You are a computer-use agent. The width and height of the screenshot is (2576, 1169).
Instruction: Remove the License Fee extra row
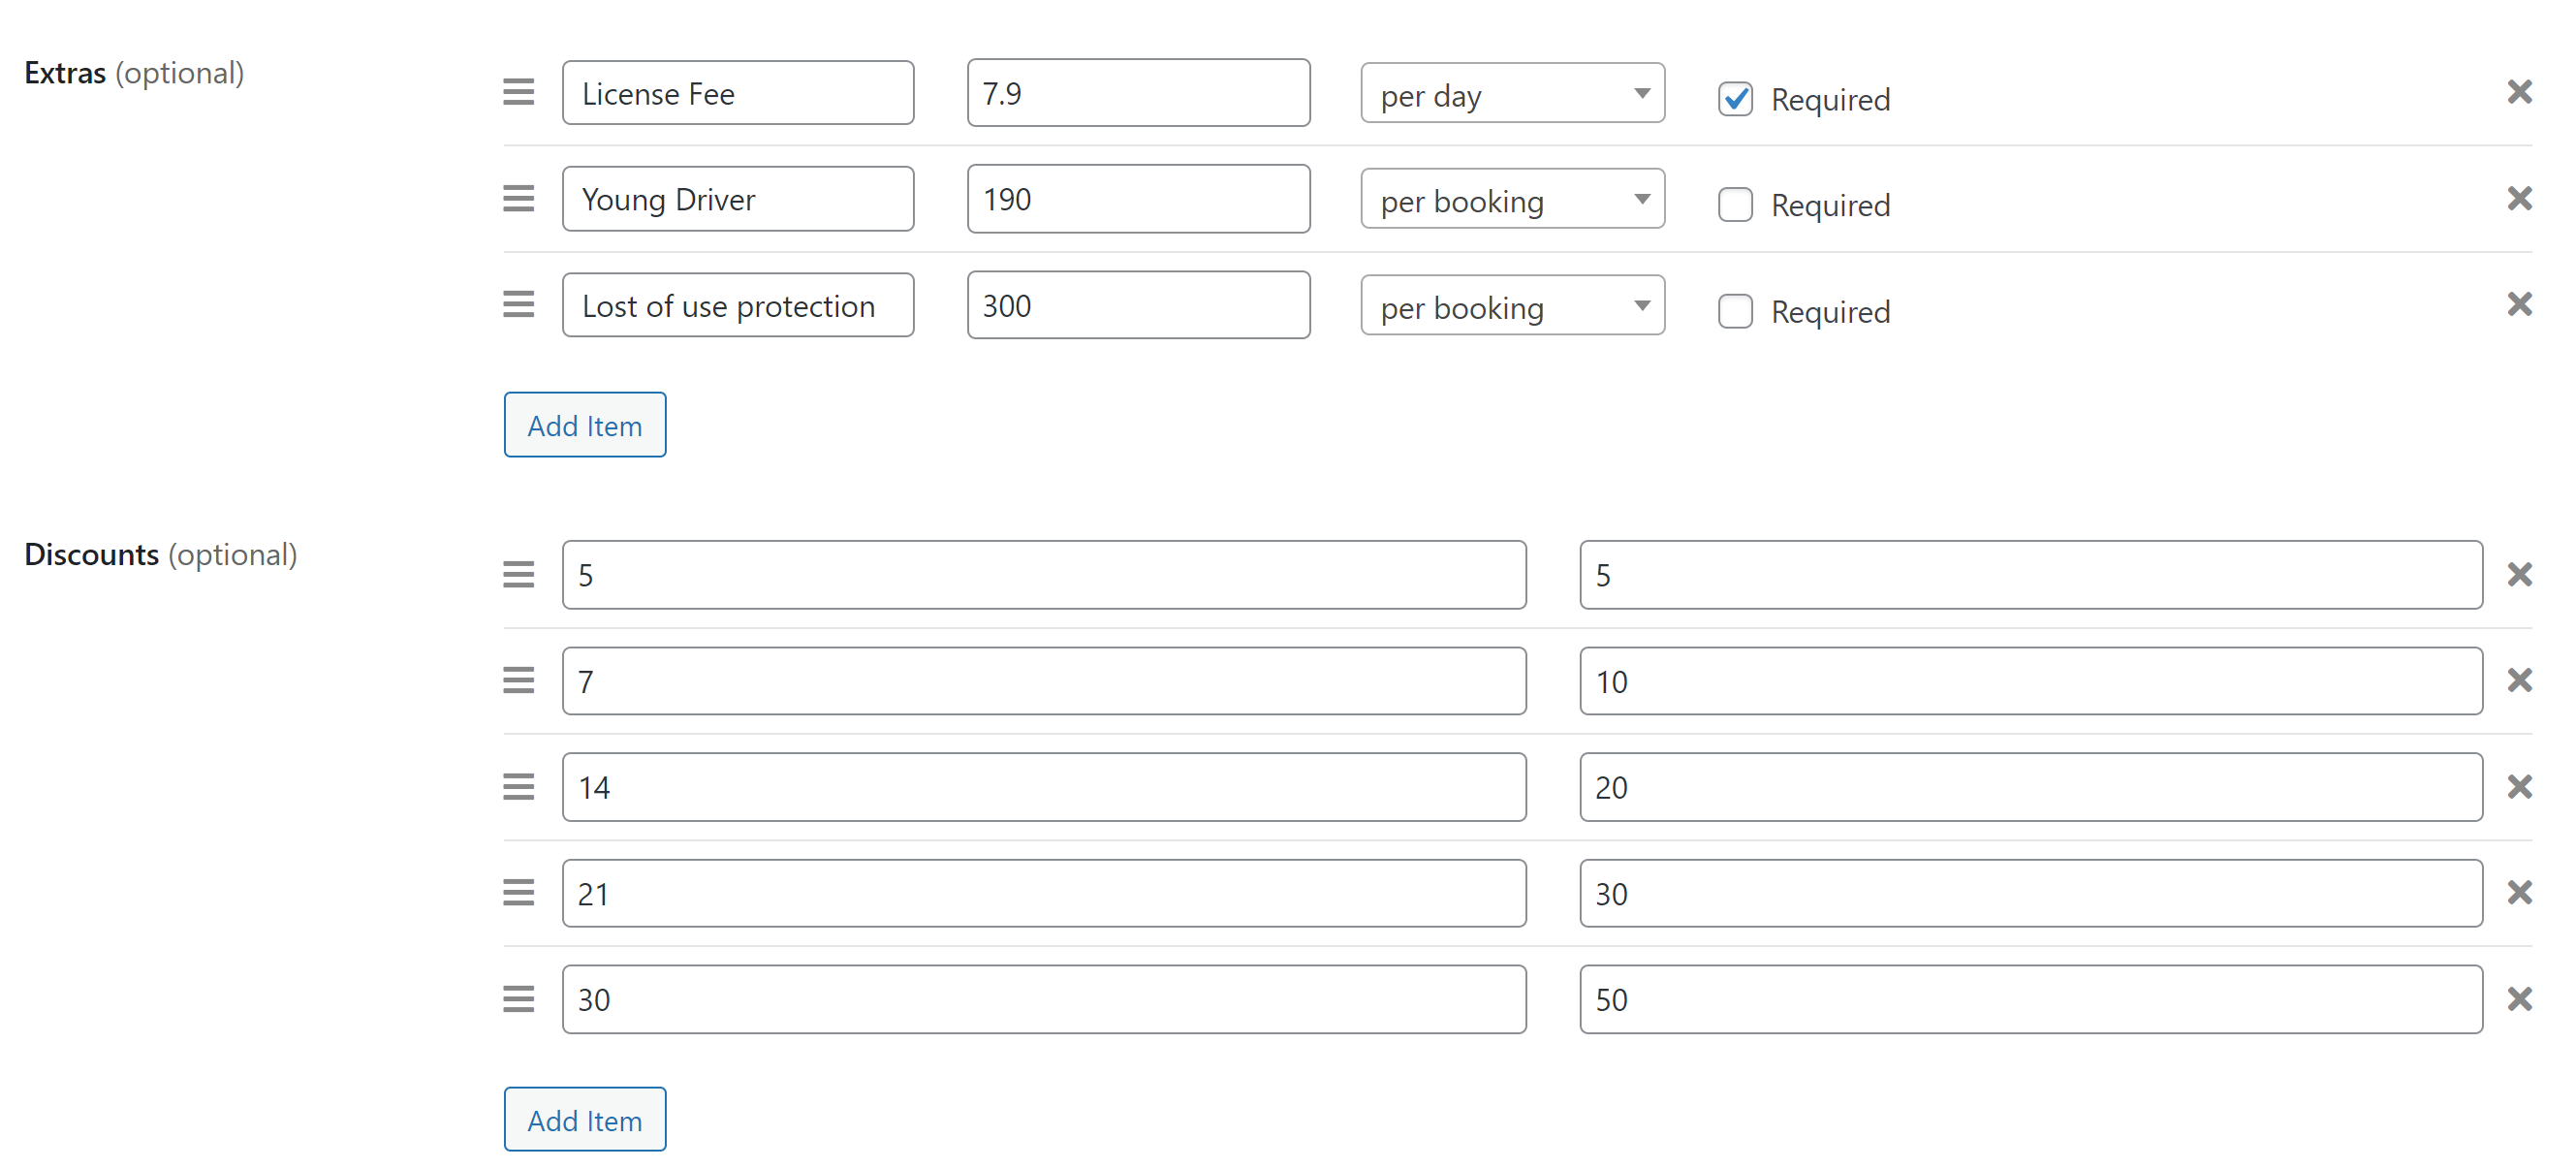[x=2519, y=92]
